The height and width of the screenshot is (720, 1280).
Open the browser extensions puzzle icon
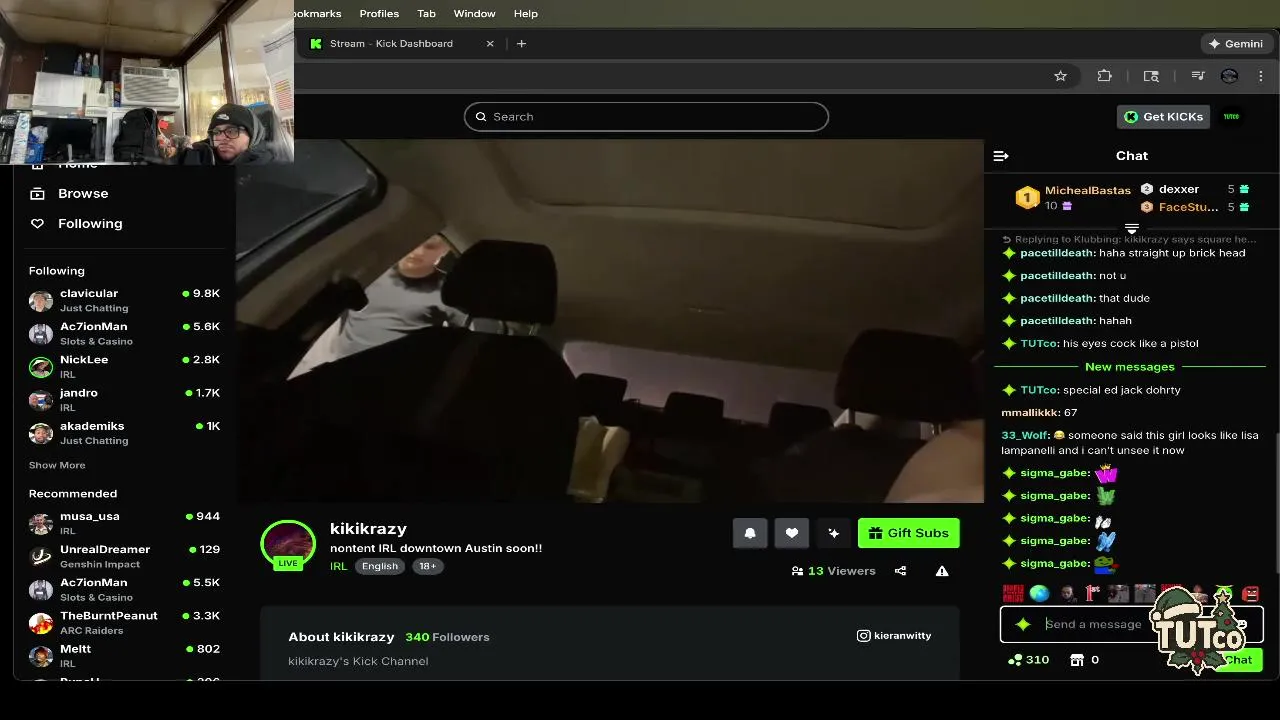(x=1104, y=76)
